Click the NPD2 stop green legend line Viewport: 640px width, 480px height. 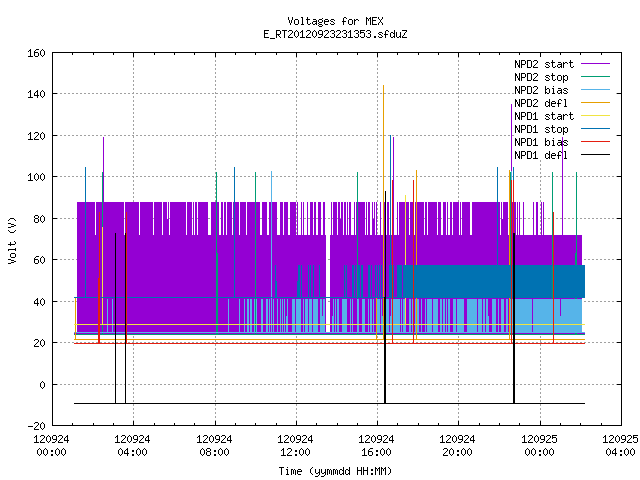point(595,77)
